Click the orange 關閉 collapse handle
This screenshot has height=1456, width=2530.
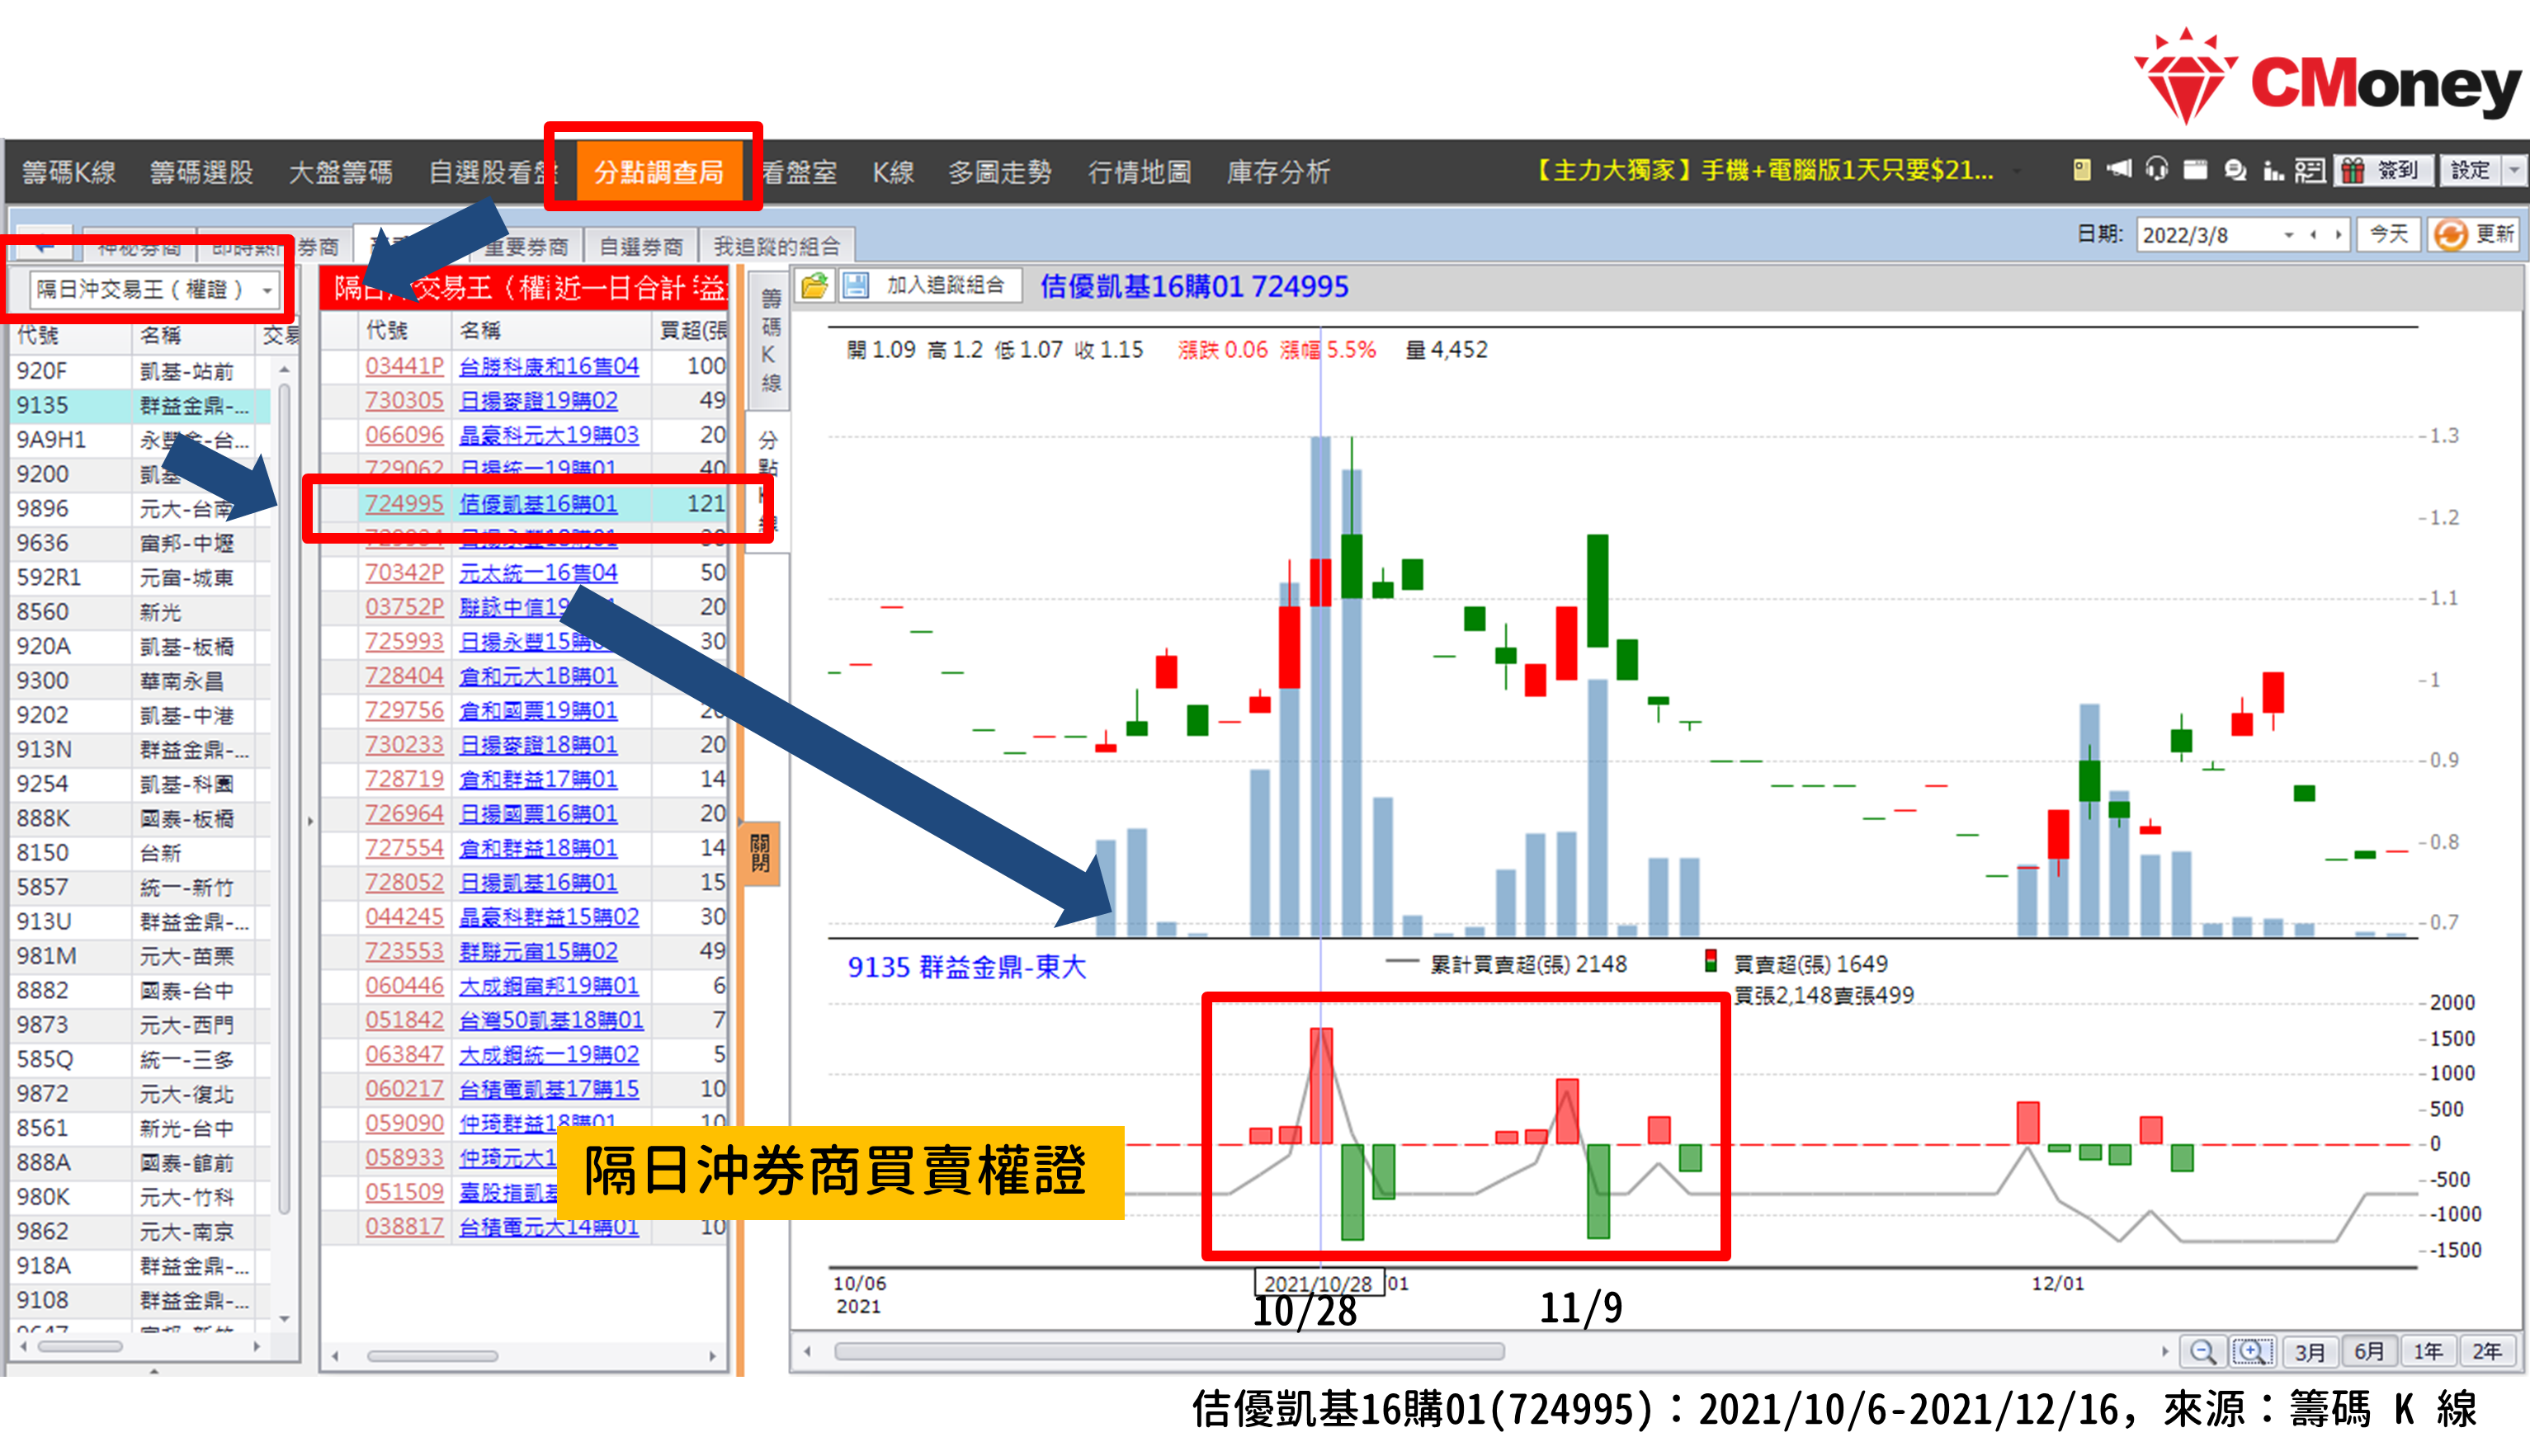760,853
